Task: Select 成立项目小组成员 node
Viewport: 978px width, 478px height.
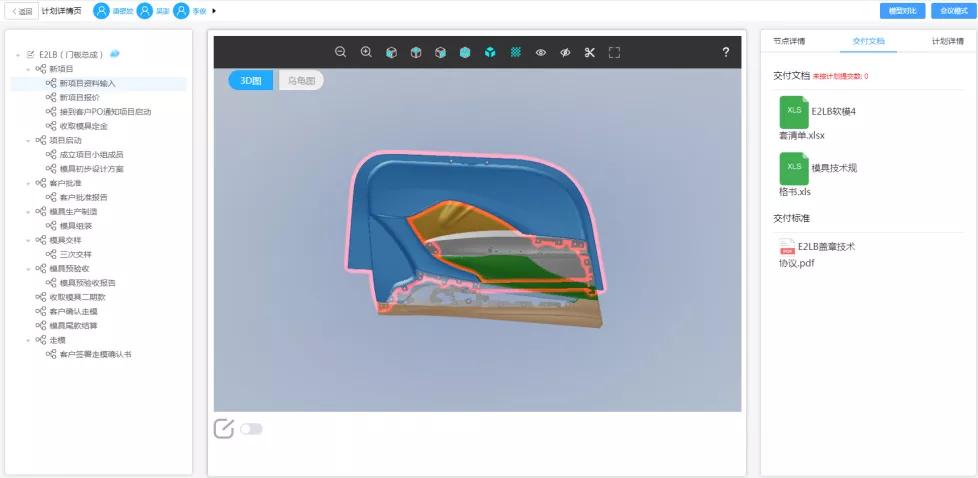Action: pos(92,155)
